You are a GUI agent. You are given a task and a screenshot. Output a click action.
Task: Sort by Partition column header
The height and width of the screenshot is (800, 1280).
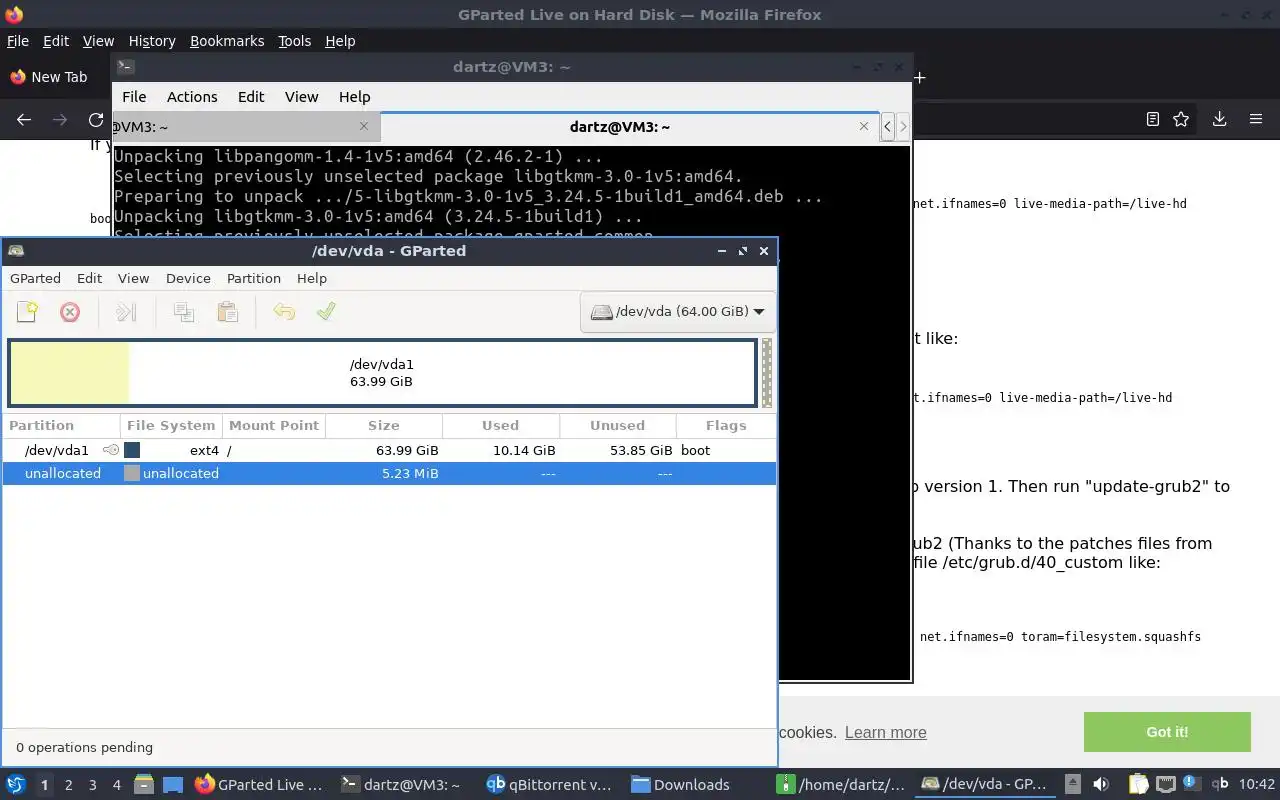click(x=61, y=426)
